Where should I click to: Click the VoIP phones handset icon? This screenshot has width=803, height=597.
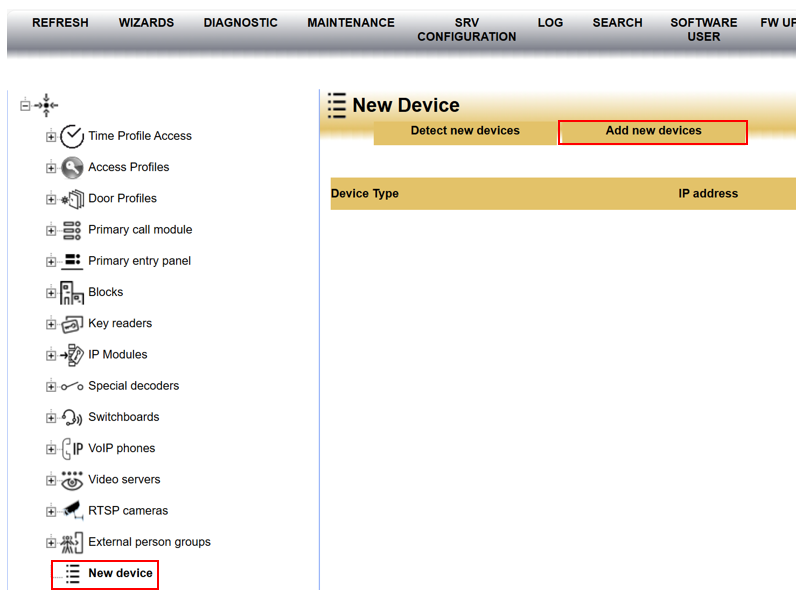[72, 449]
